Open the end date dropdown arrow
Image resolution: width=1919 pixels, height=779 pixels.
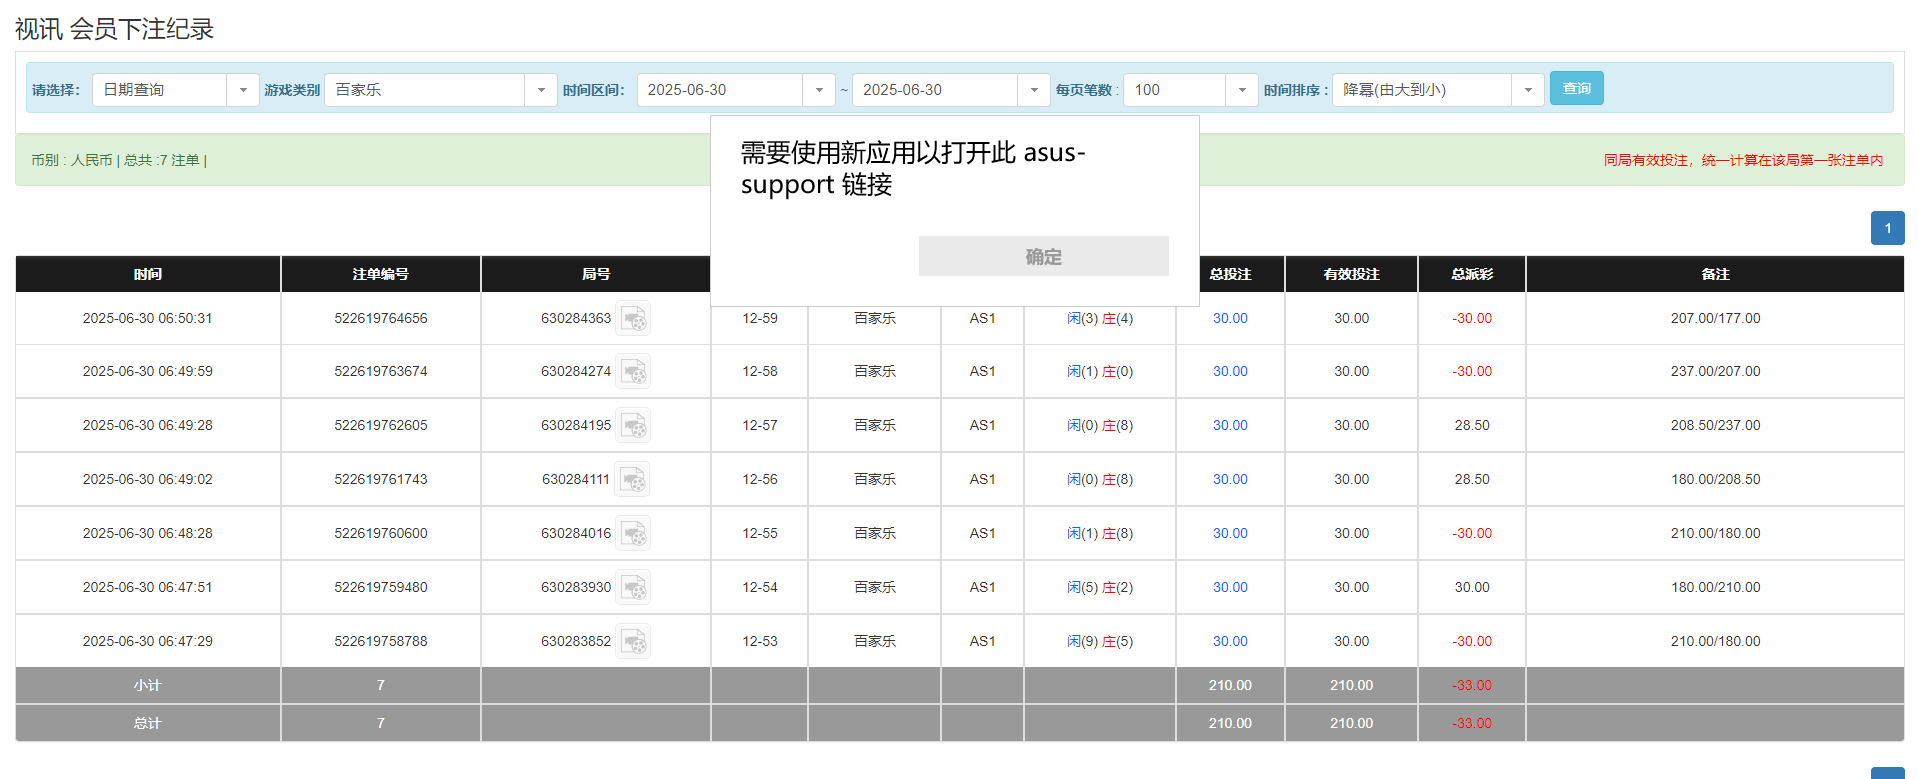(x=1033, y=90)
